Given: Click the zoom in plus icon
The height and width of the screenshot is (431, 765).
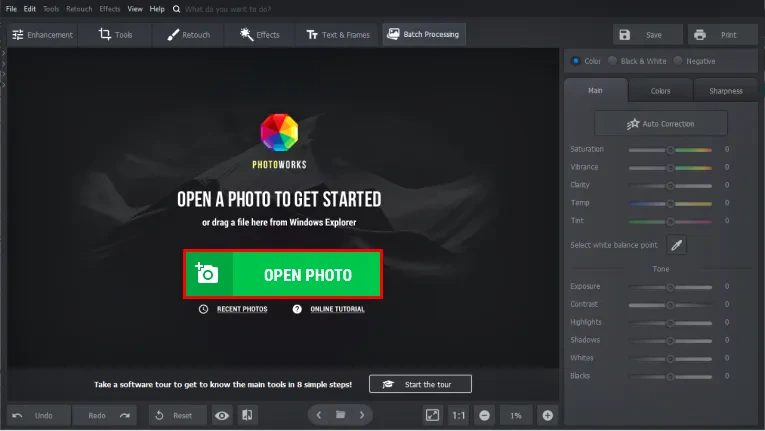Looking at the screenshot, I should point(547,415).
